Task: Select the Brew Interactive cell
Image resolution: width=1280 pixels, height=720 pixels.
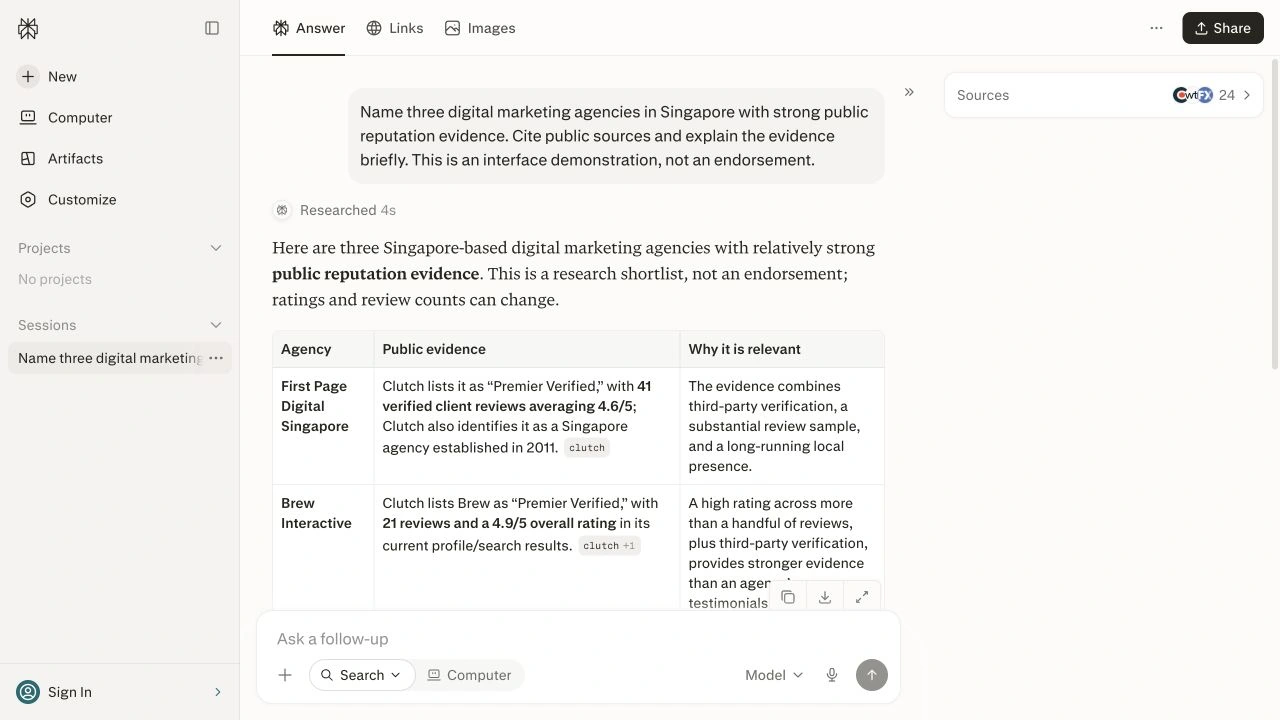Action: 323,547
